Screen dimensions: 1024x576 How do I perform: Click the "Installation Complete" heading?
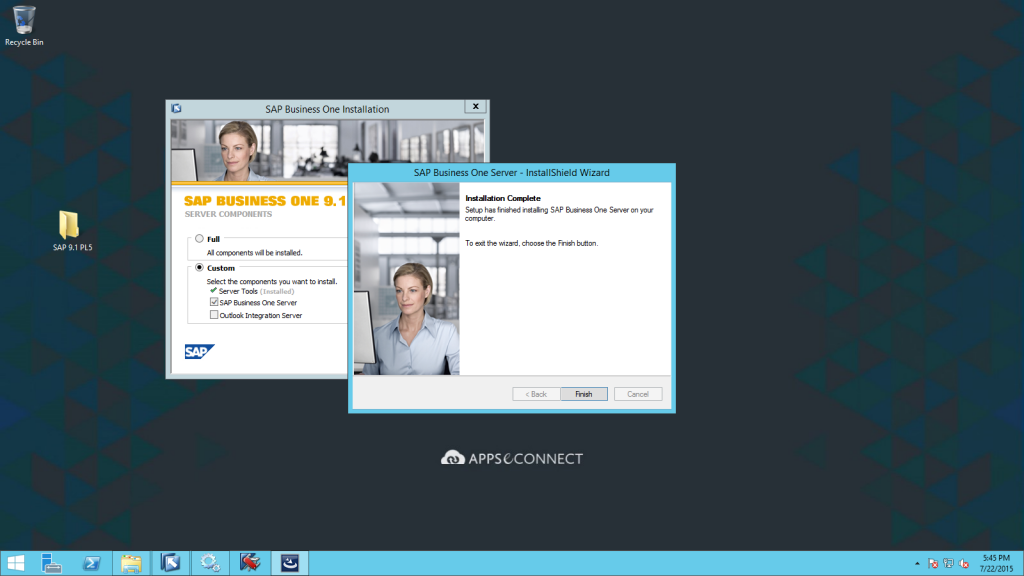coord(503,198)
